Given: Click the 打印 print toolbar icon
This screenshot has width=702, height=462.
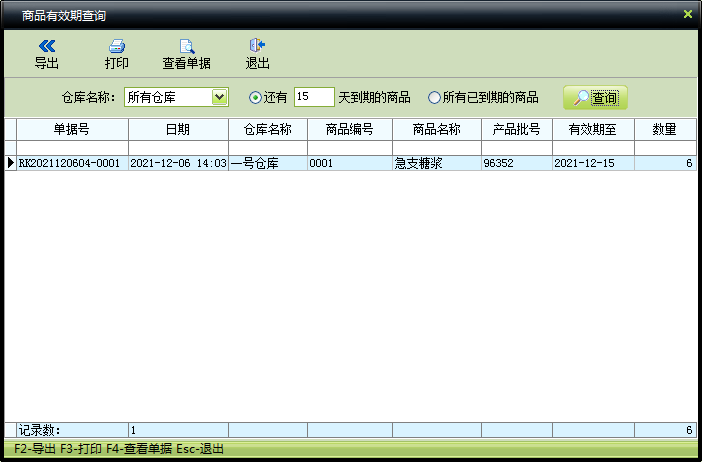Looking at the screenshot, I should coord(117,54).
